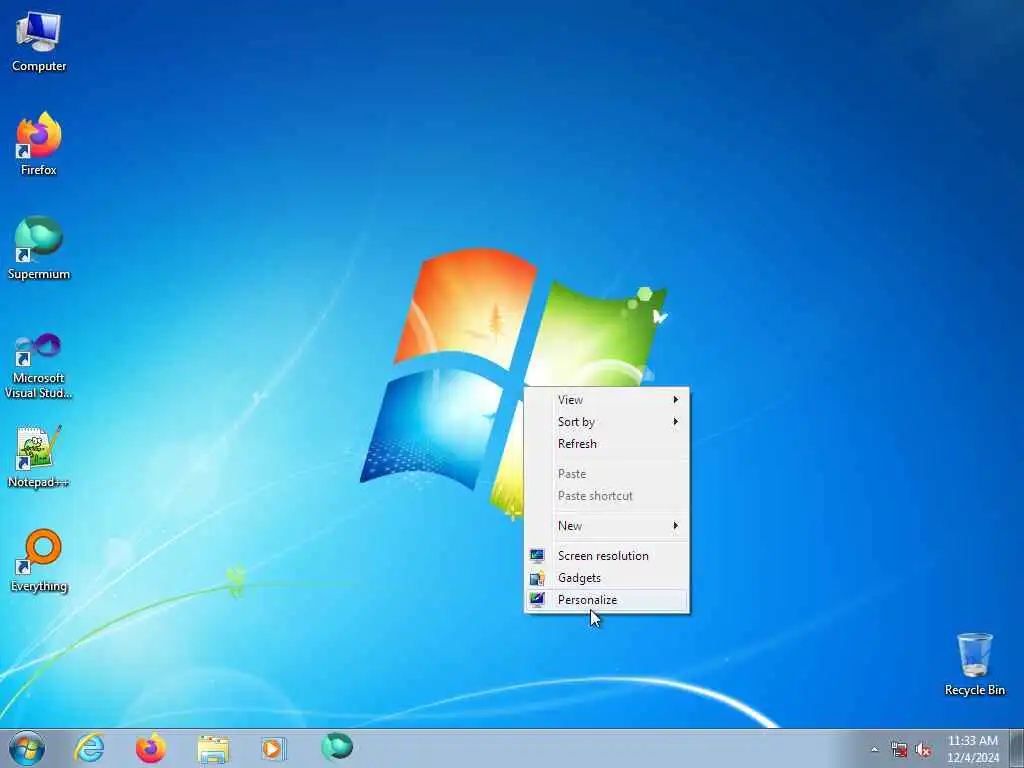
Task: Expand the New submenu
Action: pyautogui.click(x=607, y=526)
